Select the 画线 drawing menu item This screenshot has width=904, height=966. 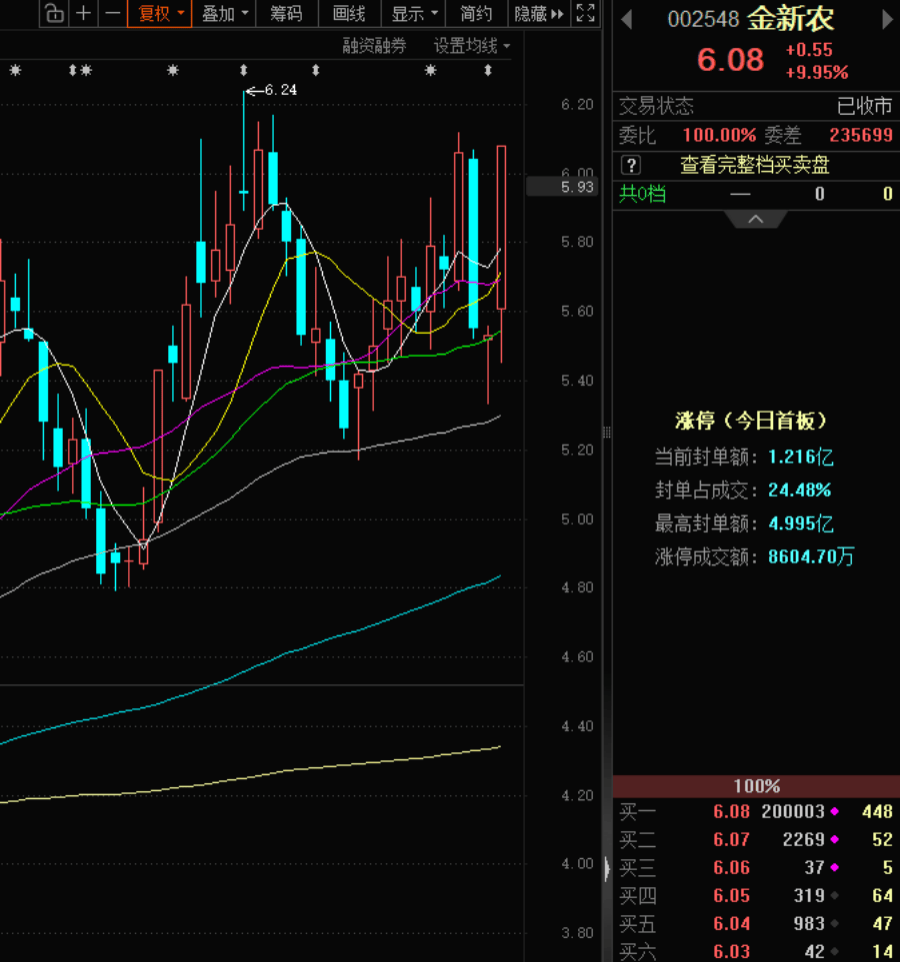click(349, 13)
